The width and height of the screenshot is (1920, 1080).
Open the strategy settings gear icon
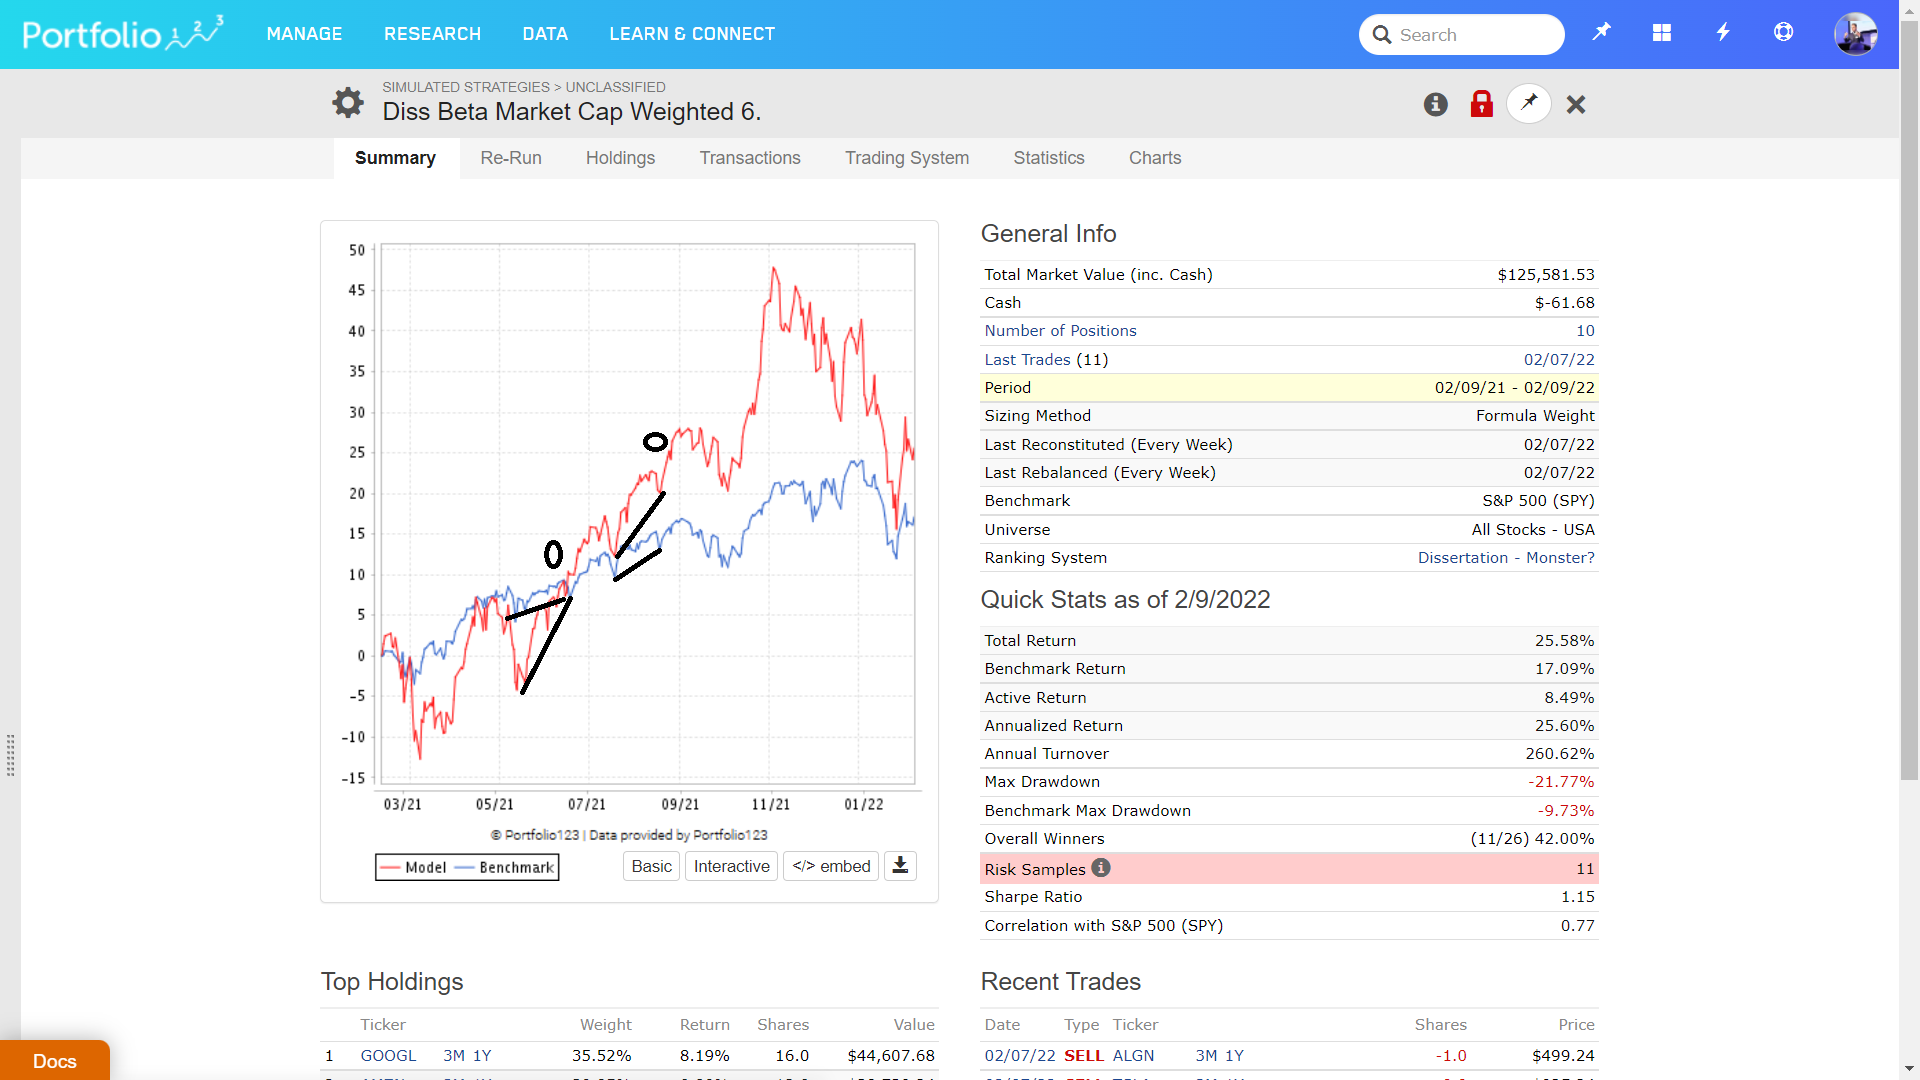point(347,102)
